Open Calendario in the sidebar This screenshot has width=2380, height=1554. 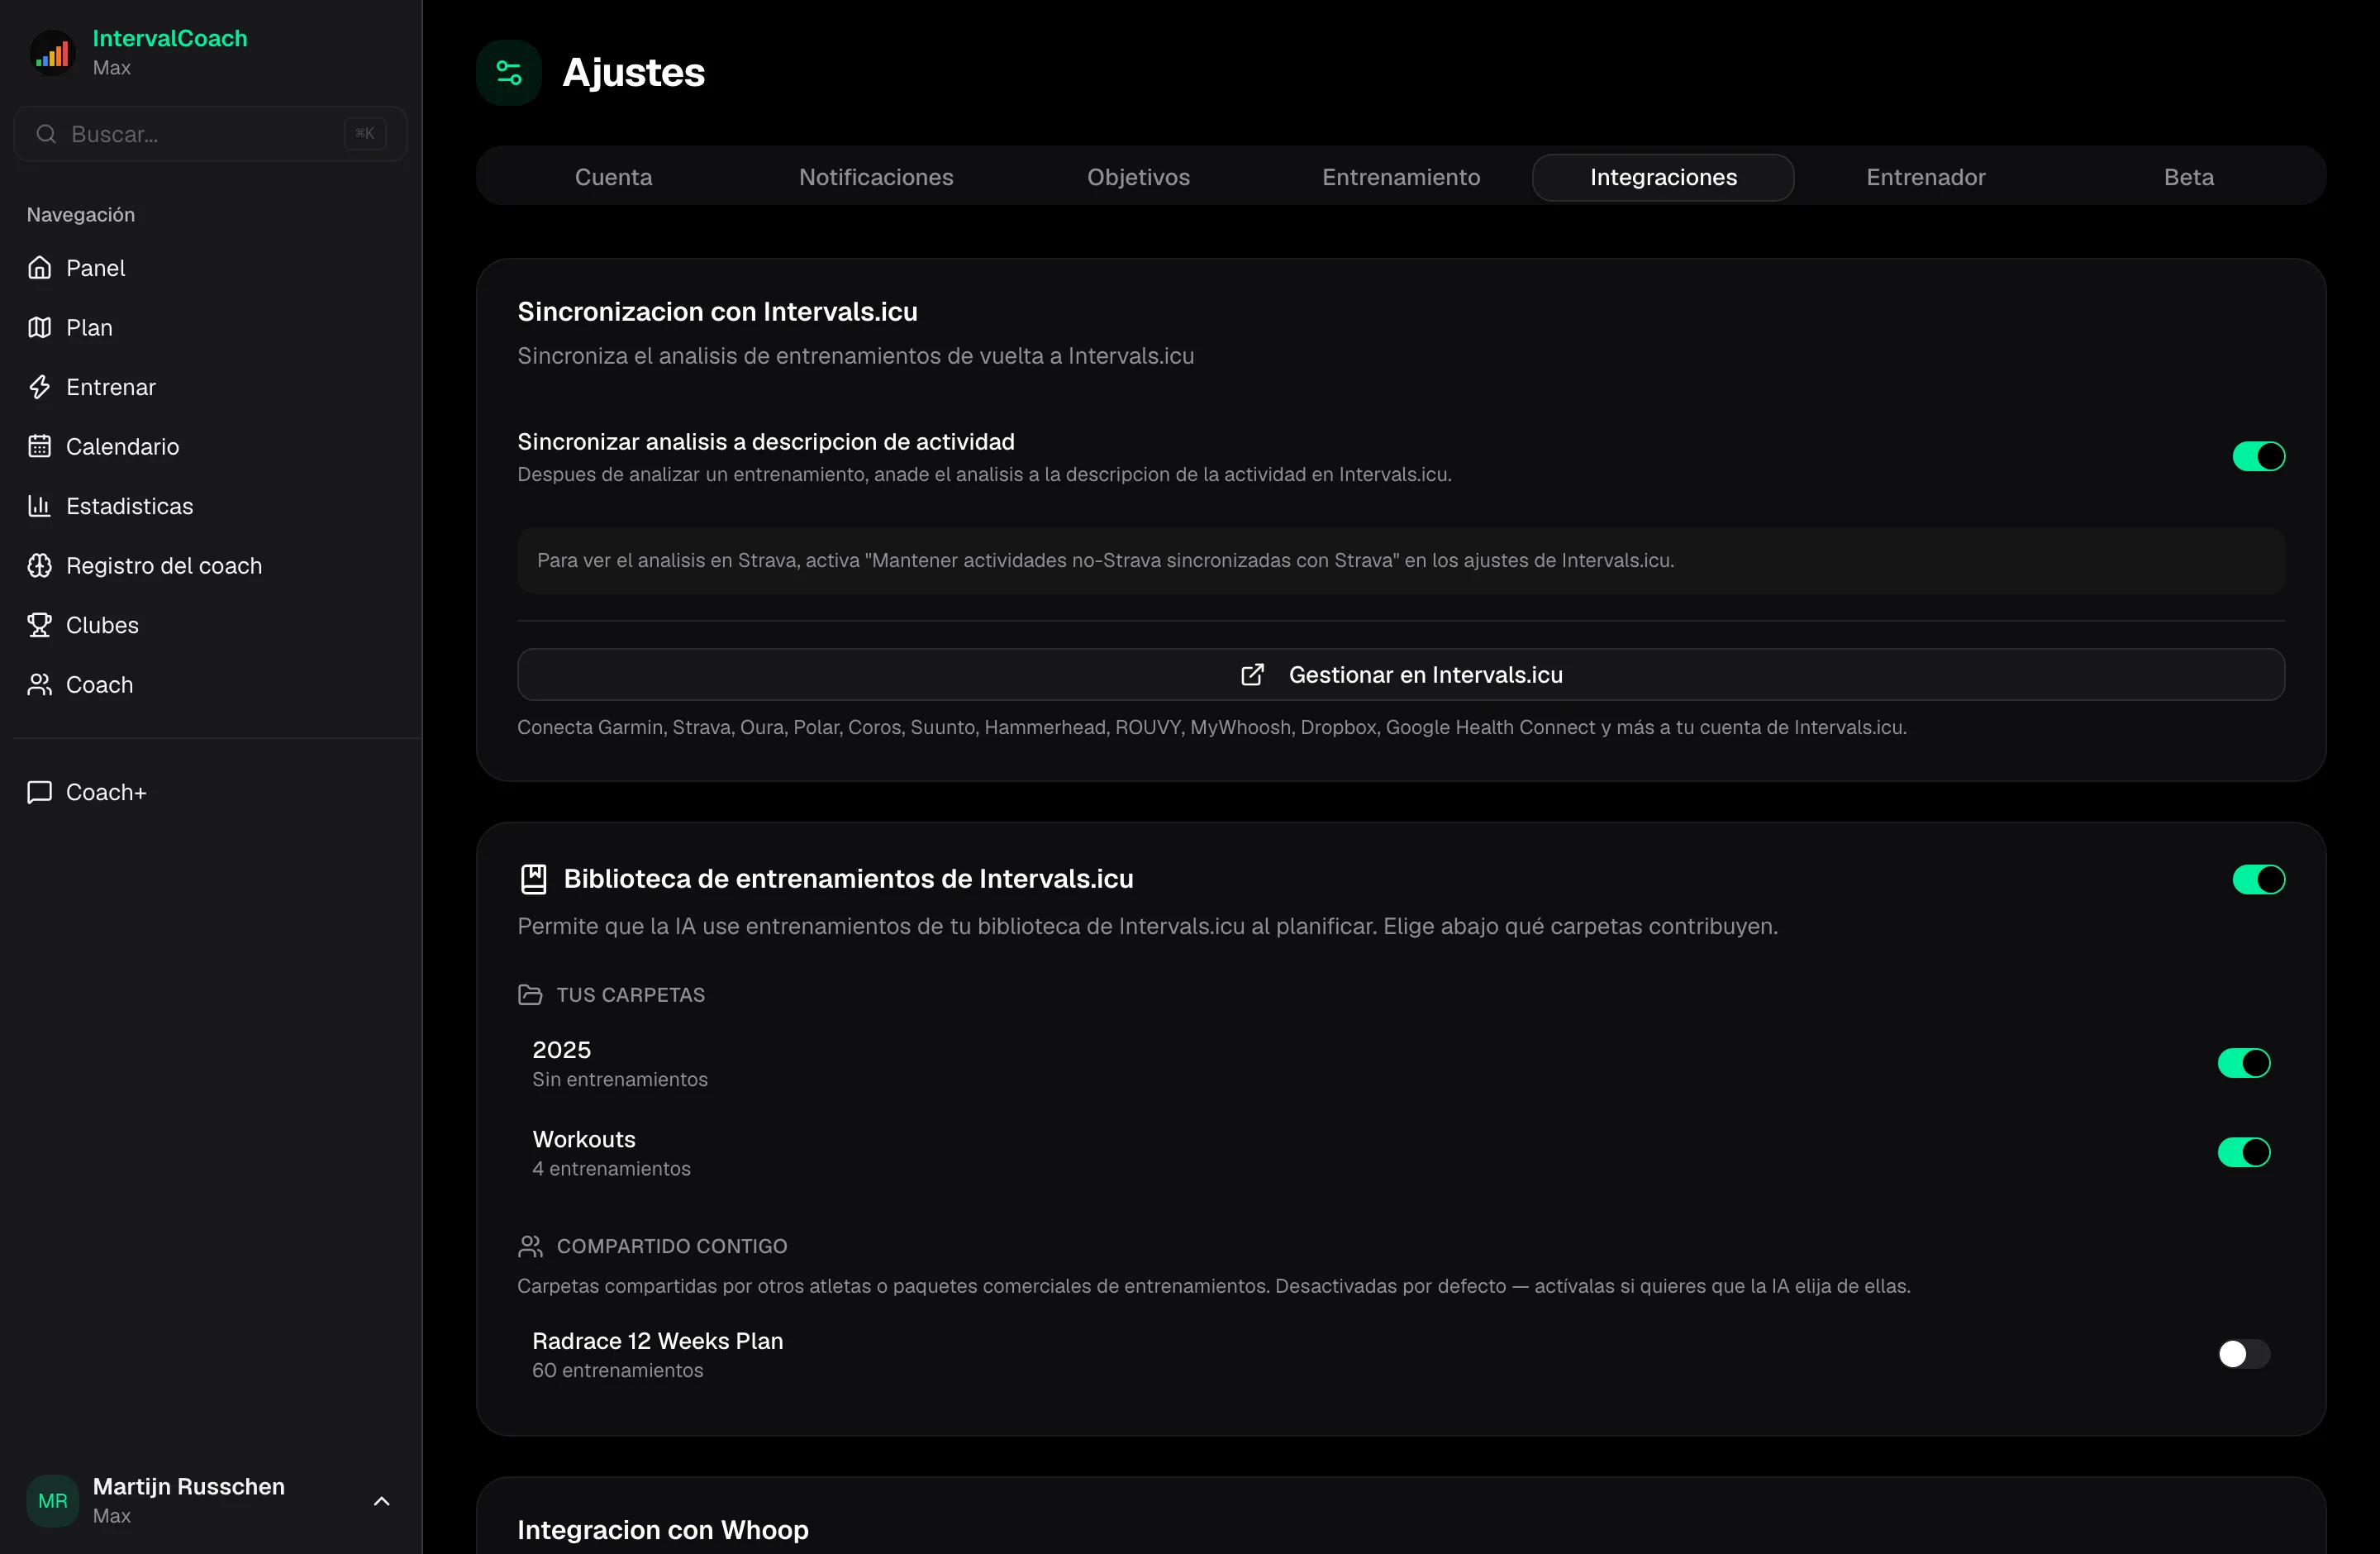[x=211, y=446]
